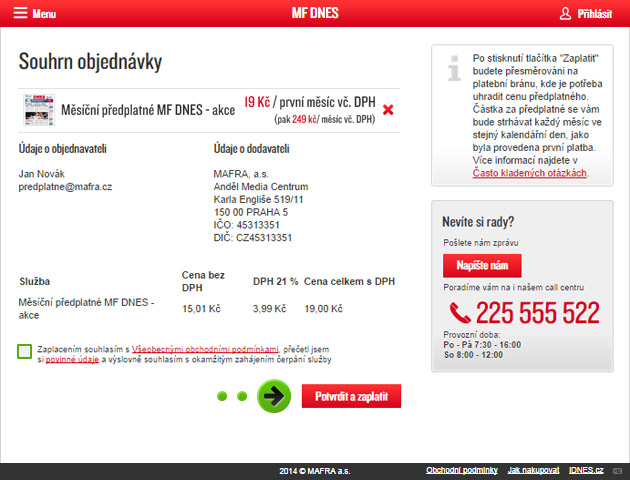630x480 pixels.
Task: Click the DPH 21 % column header
Action: pos(276,282)
